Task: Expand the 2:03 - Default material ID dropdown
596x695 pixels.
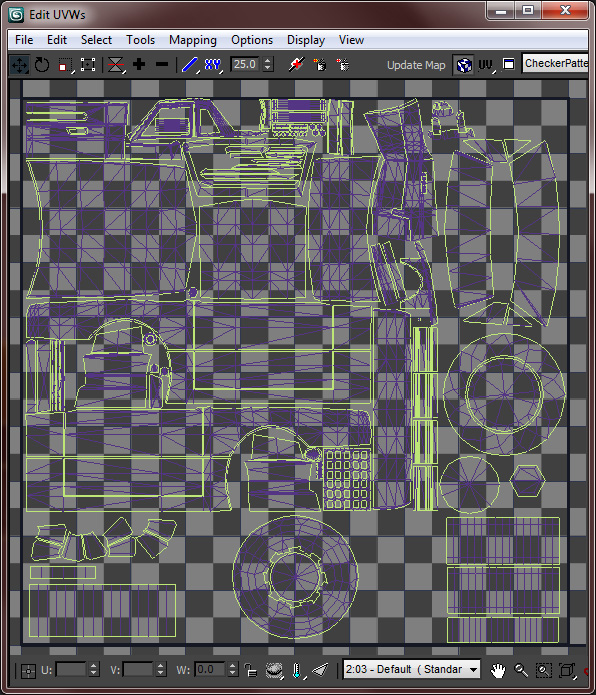Action: pos(412,669)
